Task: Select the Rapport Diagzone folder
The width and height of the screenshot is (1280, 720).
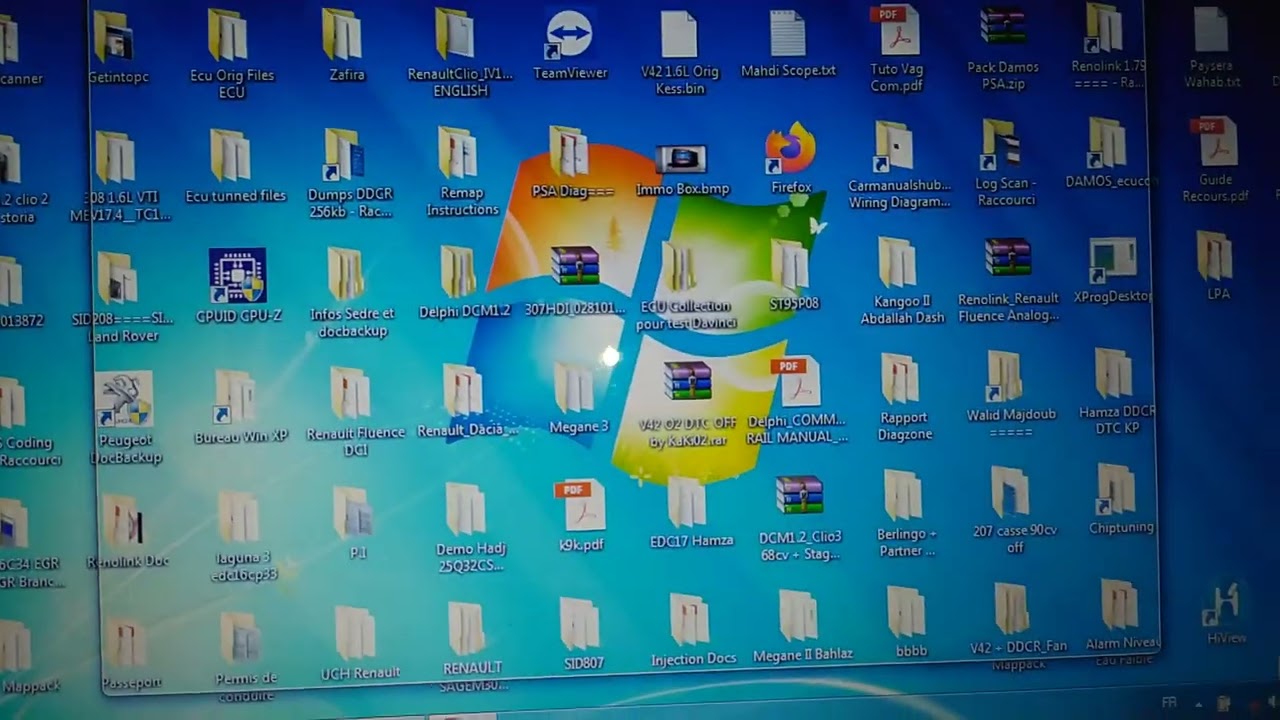Action: click(x=901, y=380)
